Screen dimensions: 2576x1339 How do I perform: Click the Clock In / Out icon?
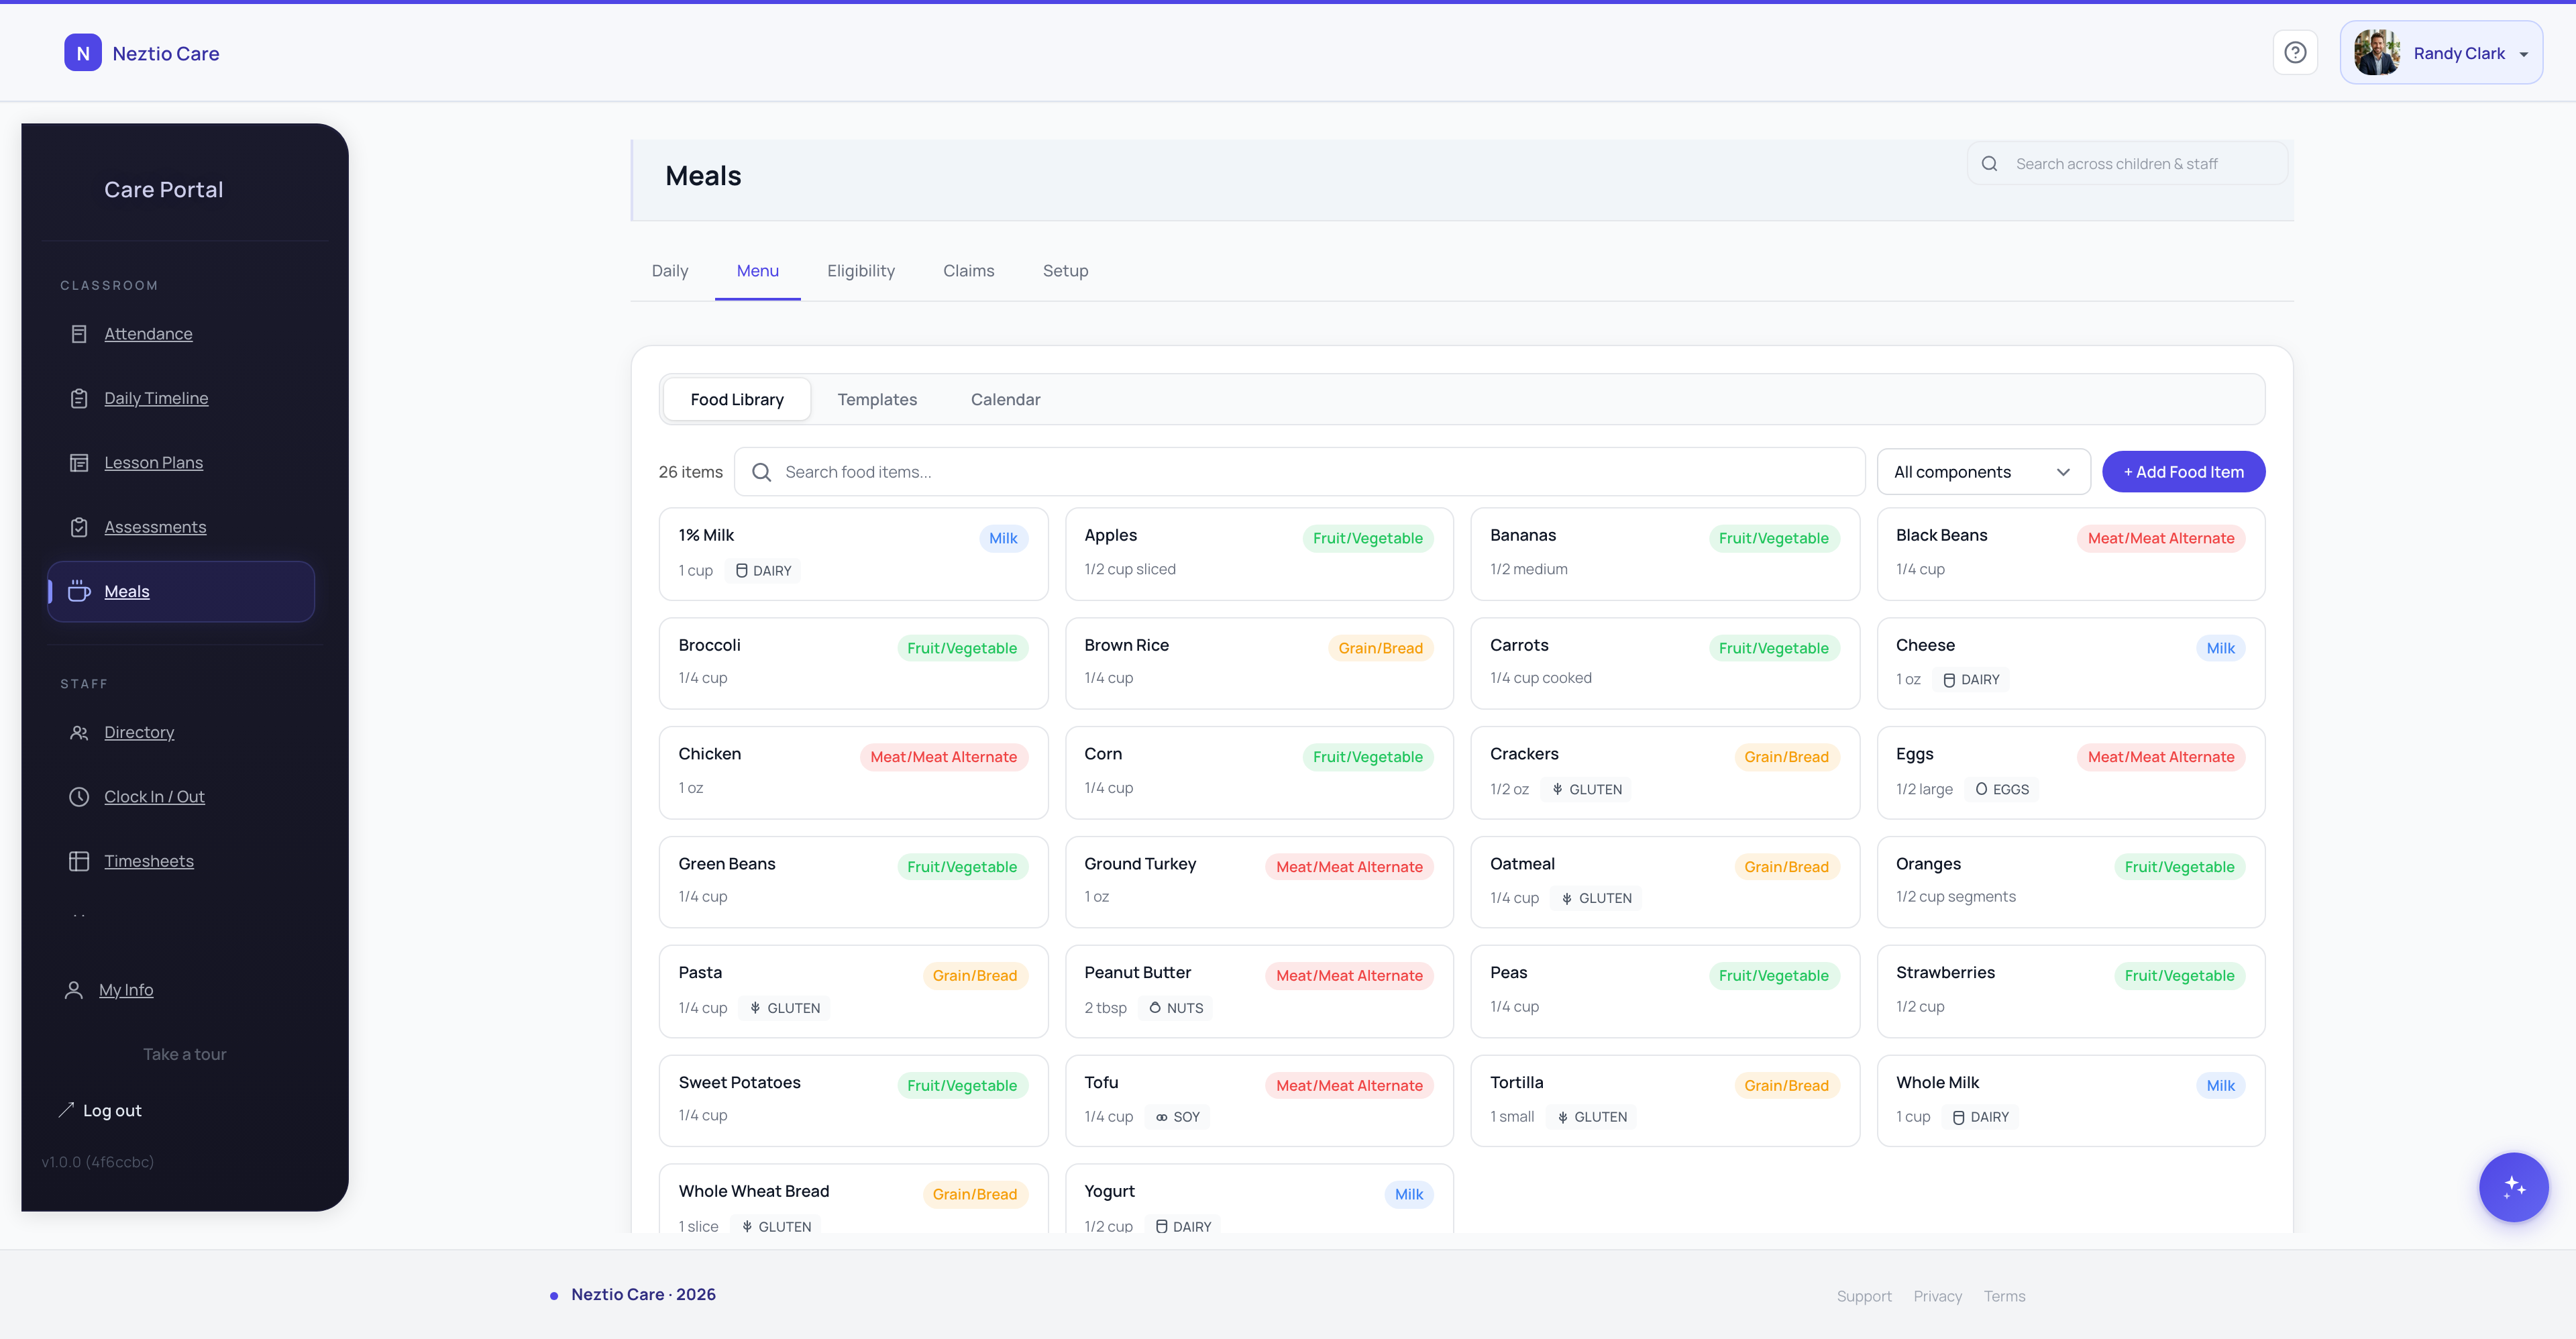pyautogui.click(x=79, y=796)
